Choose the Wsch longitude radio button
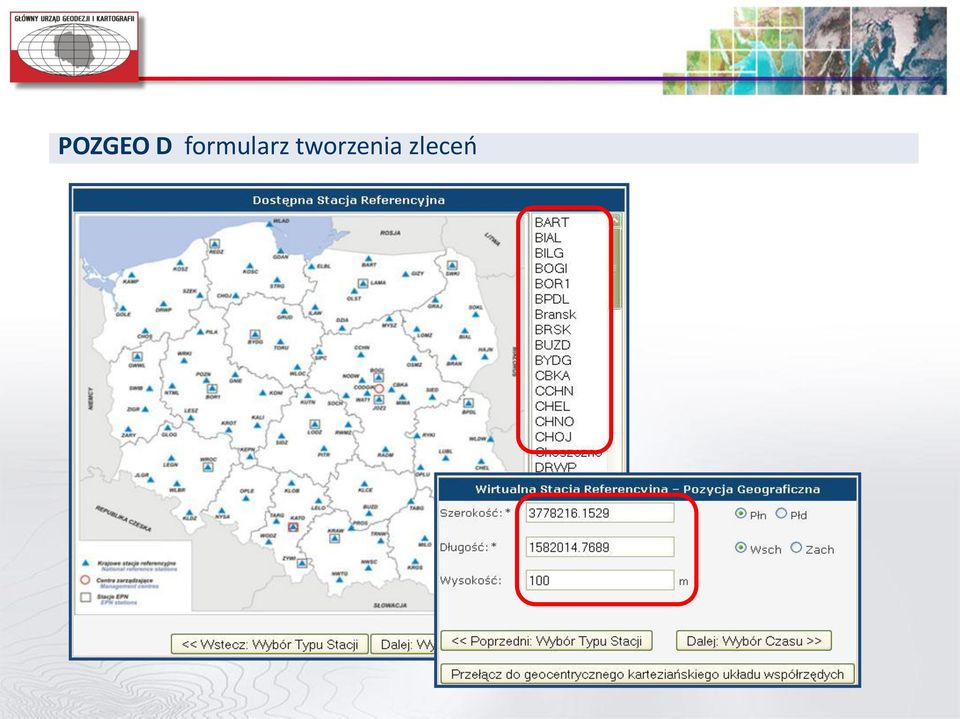Viewport: 960px width, 719px height. [x=741, y=548]
